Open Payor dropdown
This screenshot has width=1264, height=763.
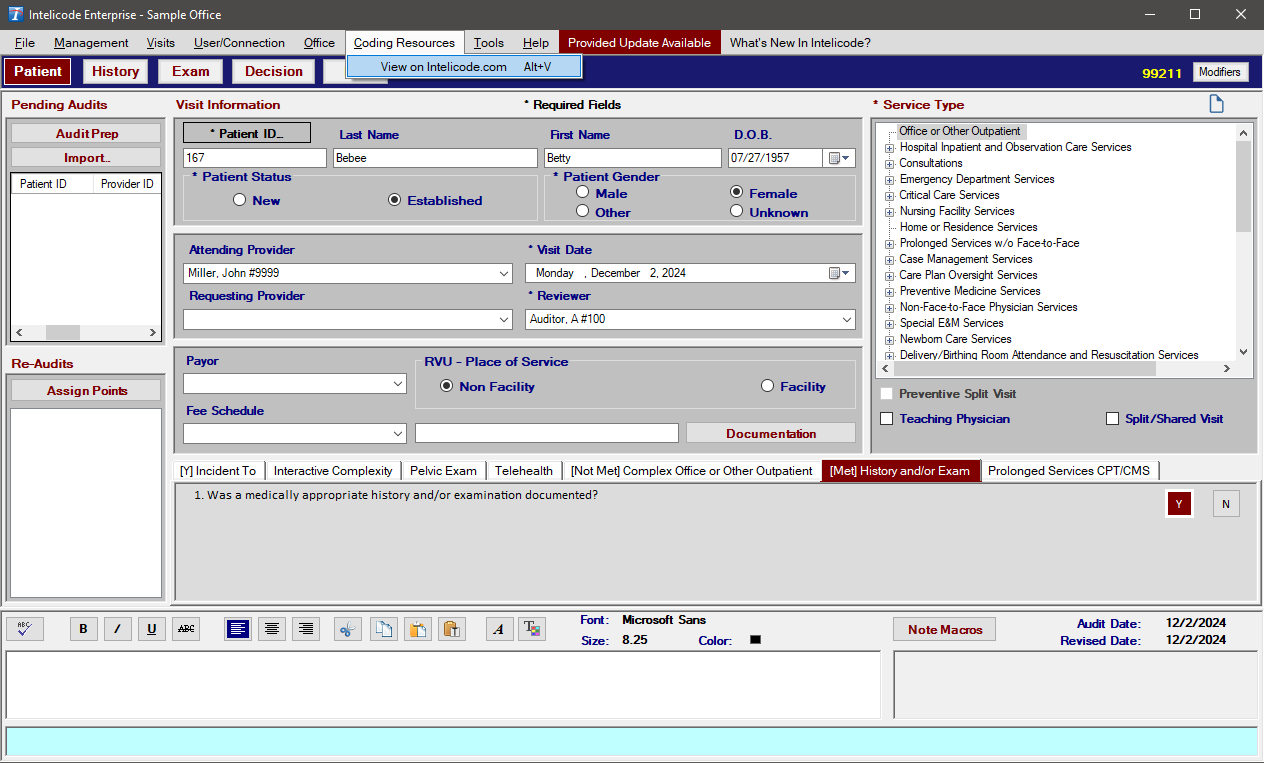click(398, 384)
